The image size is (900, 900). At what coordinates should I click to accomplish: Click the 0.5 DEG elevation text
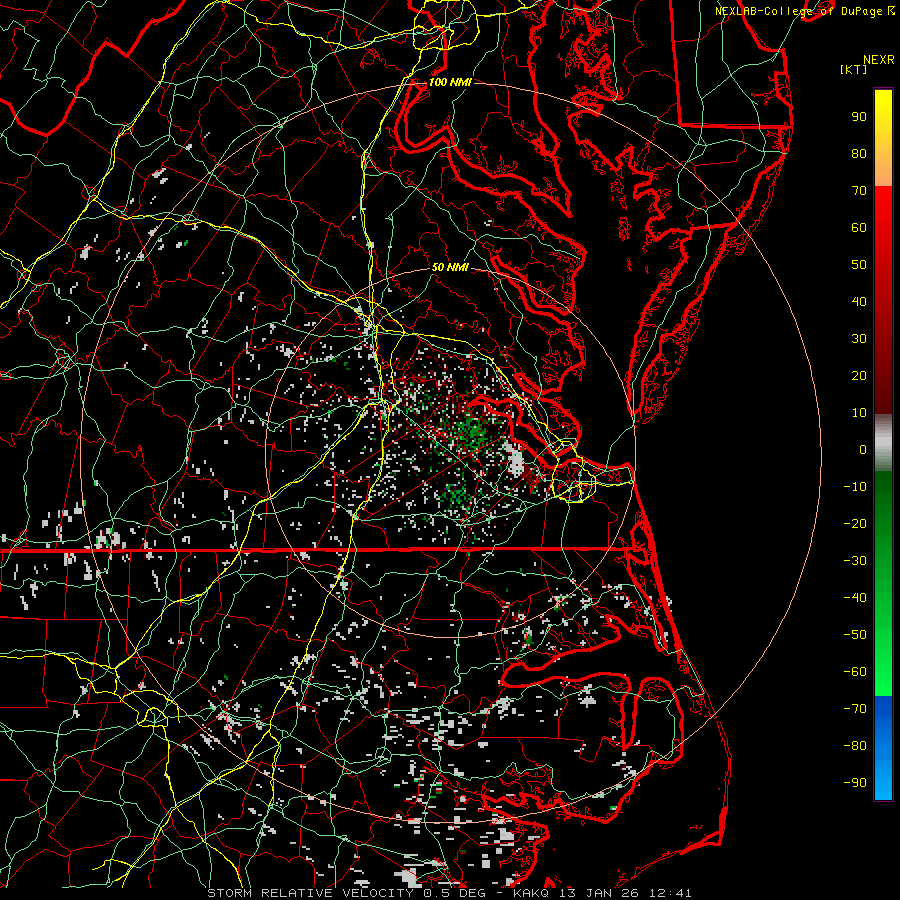(x=454, y=893)
